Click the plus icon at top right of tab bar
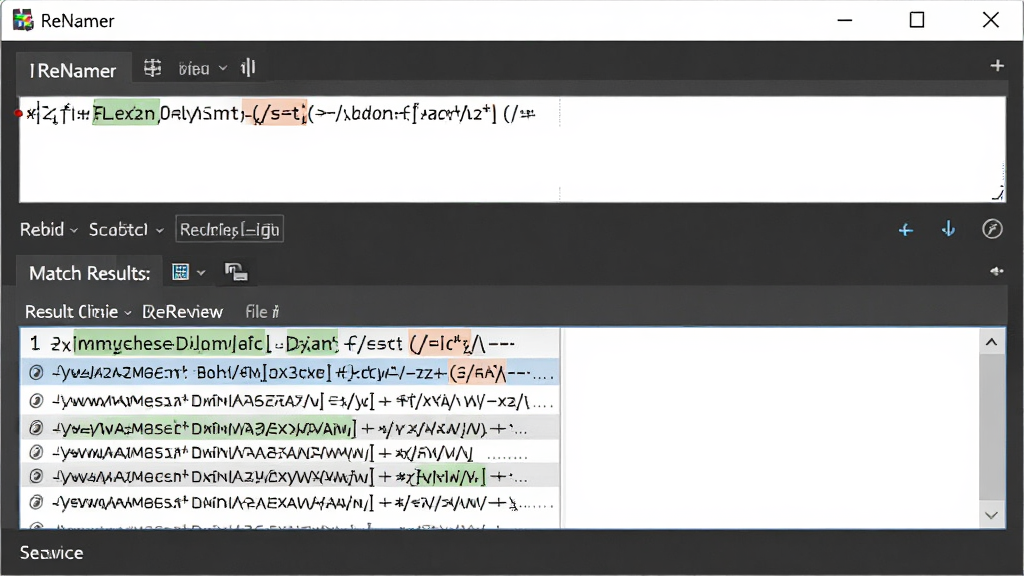 pos(997,66)
